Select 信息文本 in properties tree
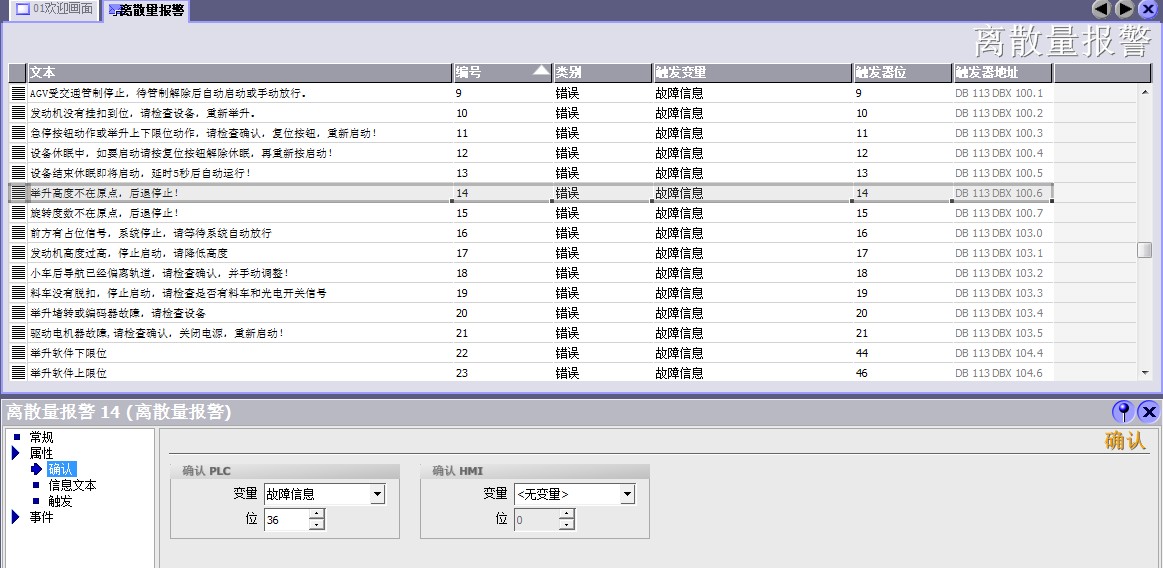 [73, 486]
